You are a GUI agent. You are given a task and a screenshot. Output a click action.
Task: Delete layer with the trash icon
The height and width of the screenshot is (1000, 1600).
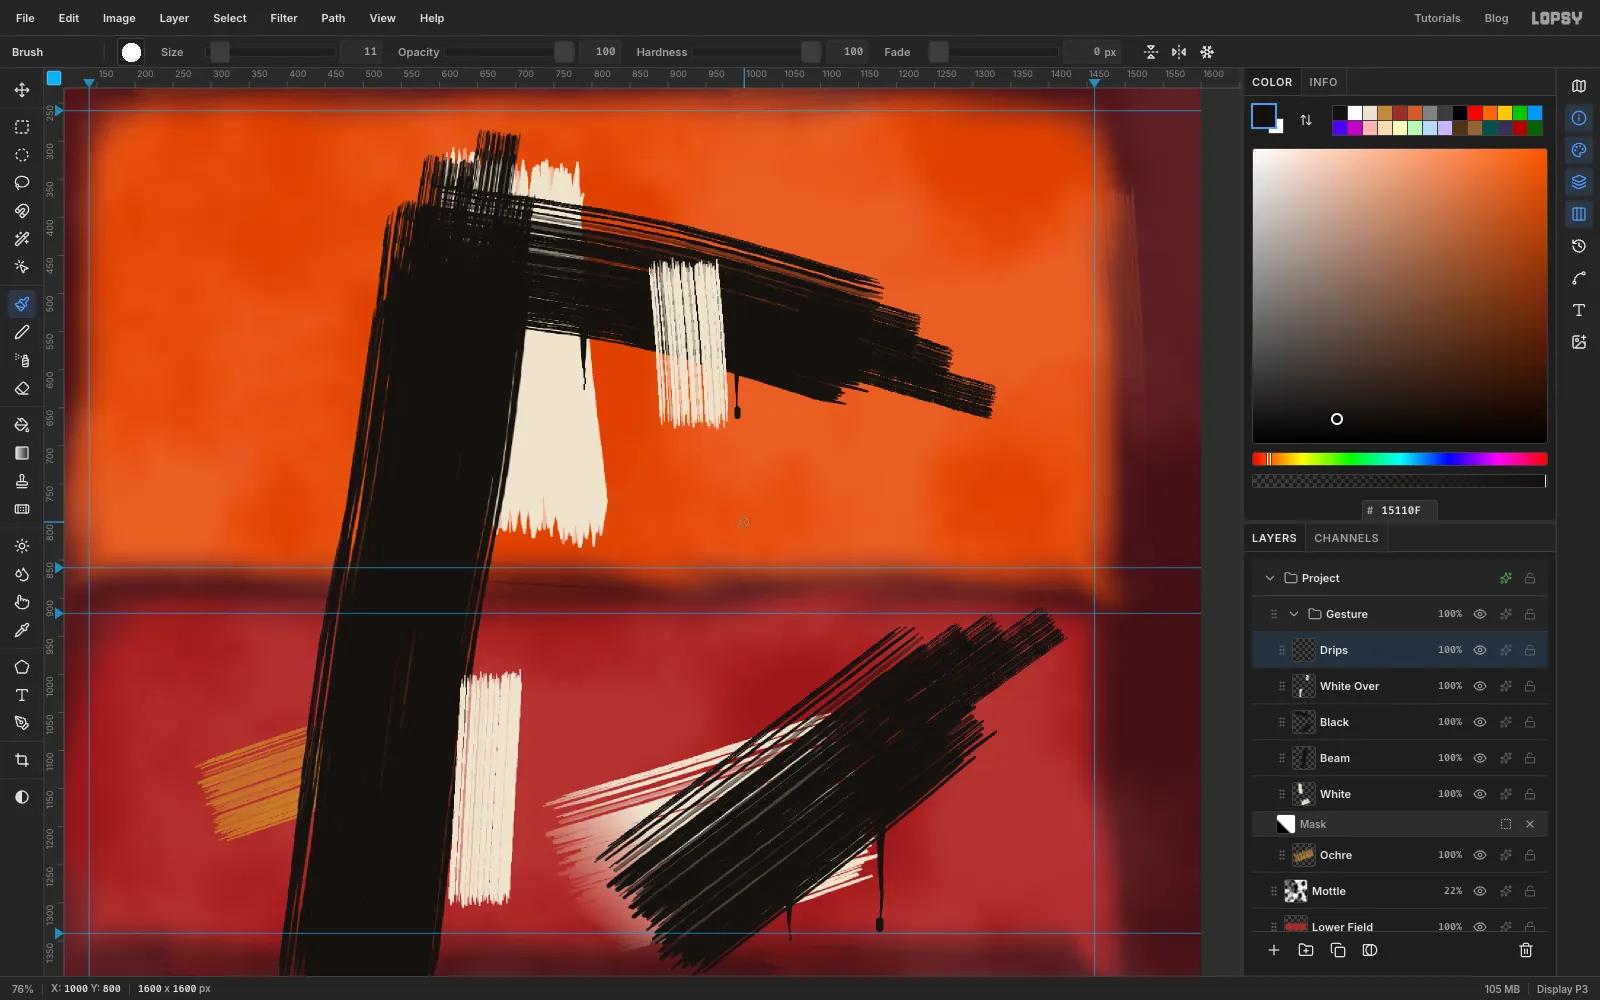click(x=1526, y=950)
